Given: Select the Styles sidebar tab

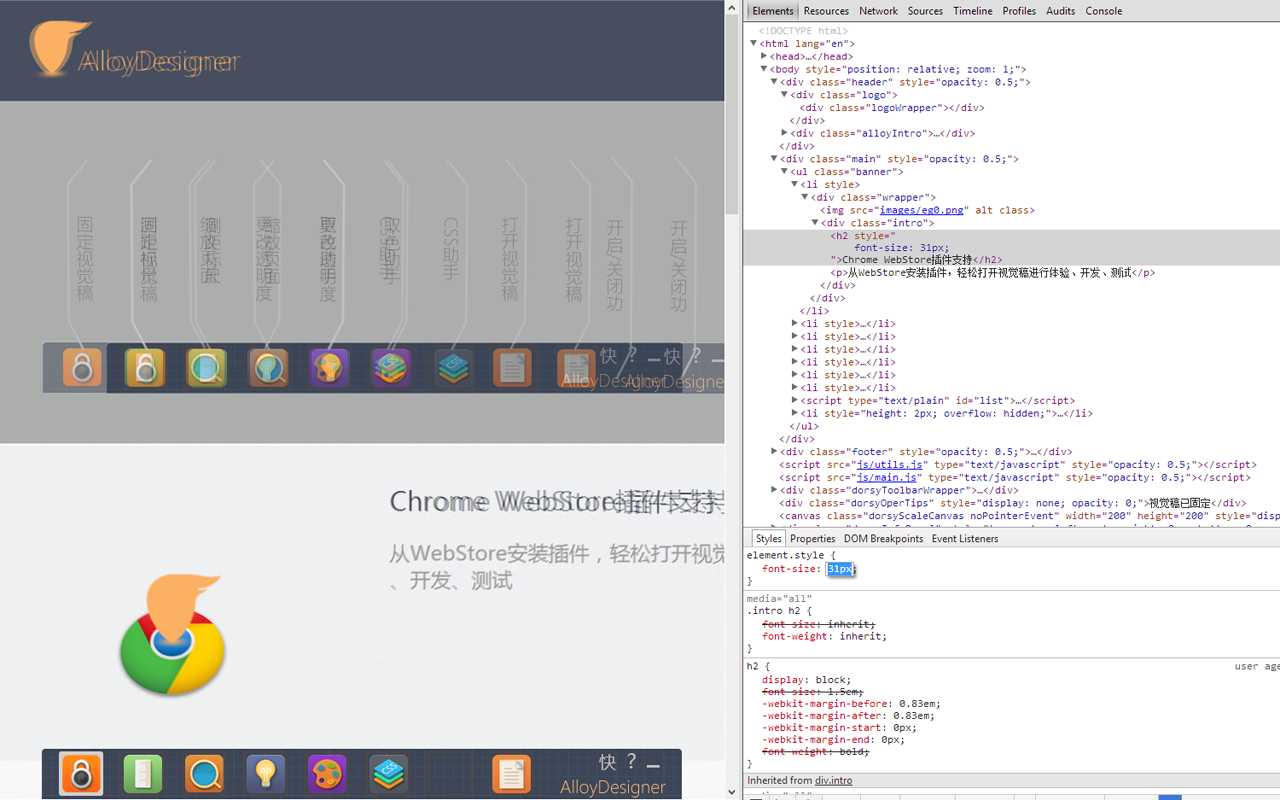Looking at the screenshot, I should click(x=768, y=539).
